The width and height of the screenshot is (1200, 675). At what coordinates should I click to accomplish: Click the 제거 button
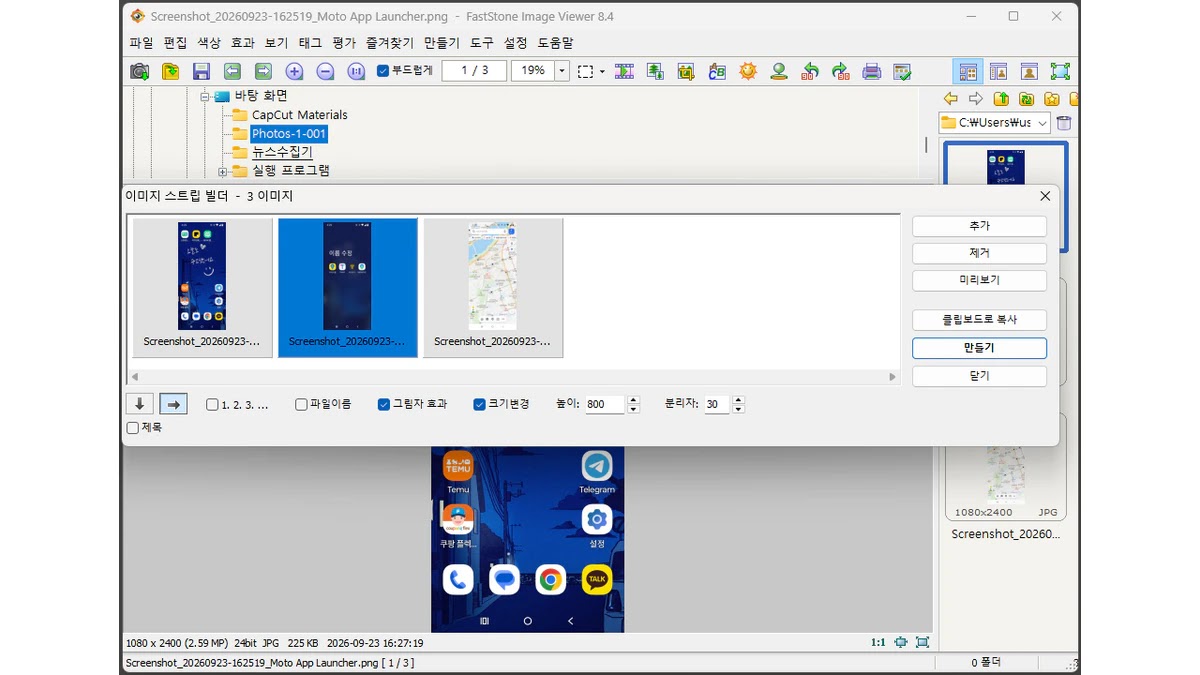coord(979,253)
